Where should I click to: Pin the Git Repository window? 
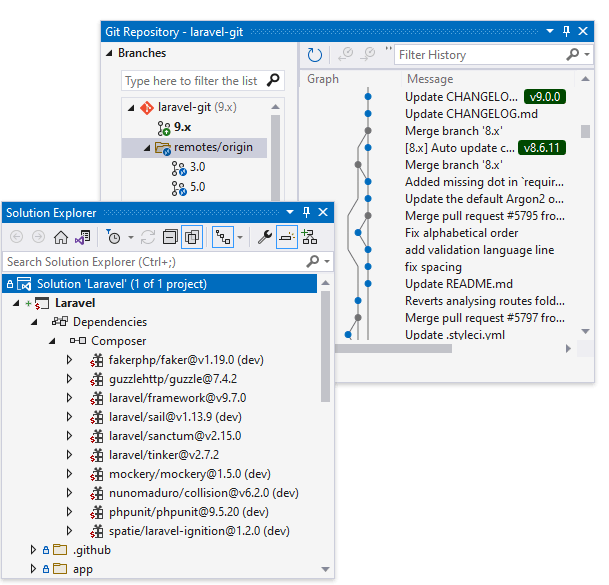coord(566,31)
